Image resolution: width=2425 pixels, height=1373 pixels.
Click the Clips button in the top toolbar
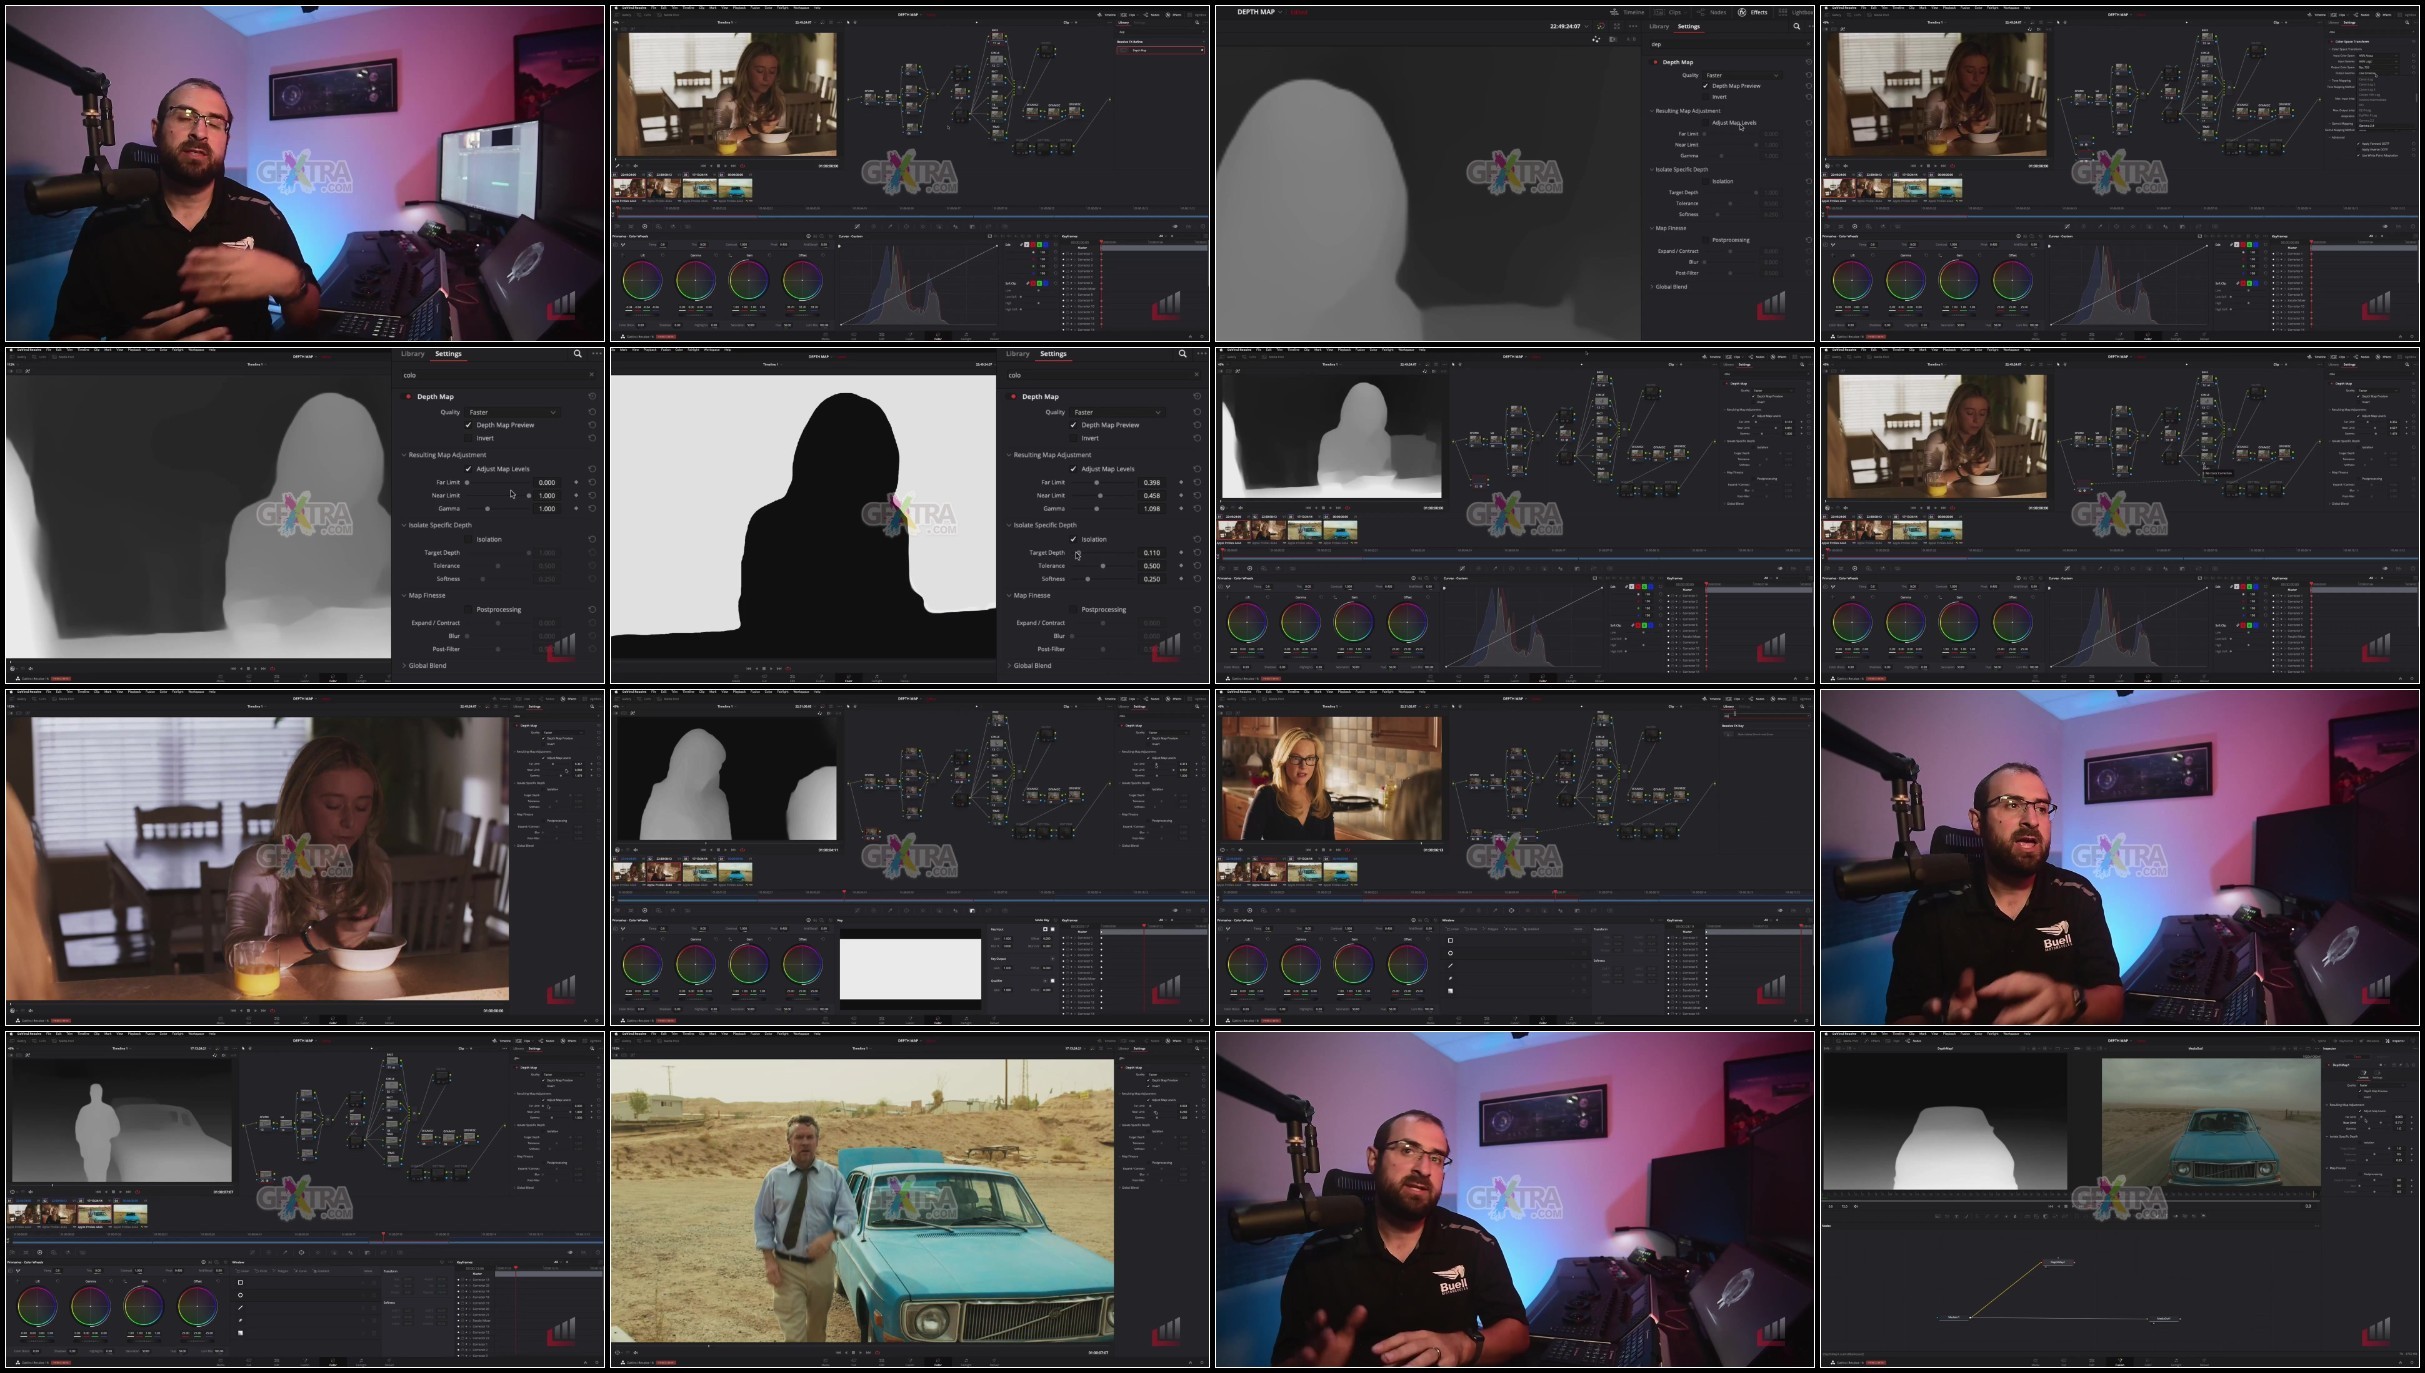coord(1669,12)
